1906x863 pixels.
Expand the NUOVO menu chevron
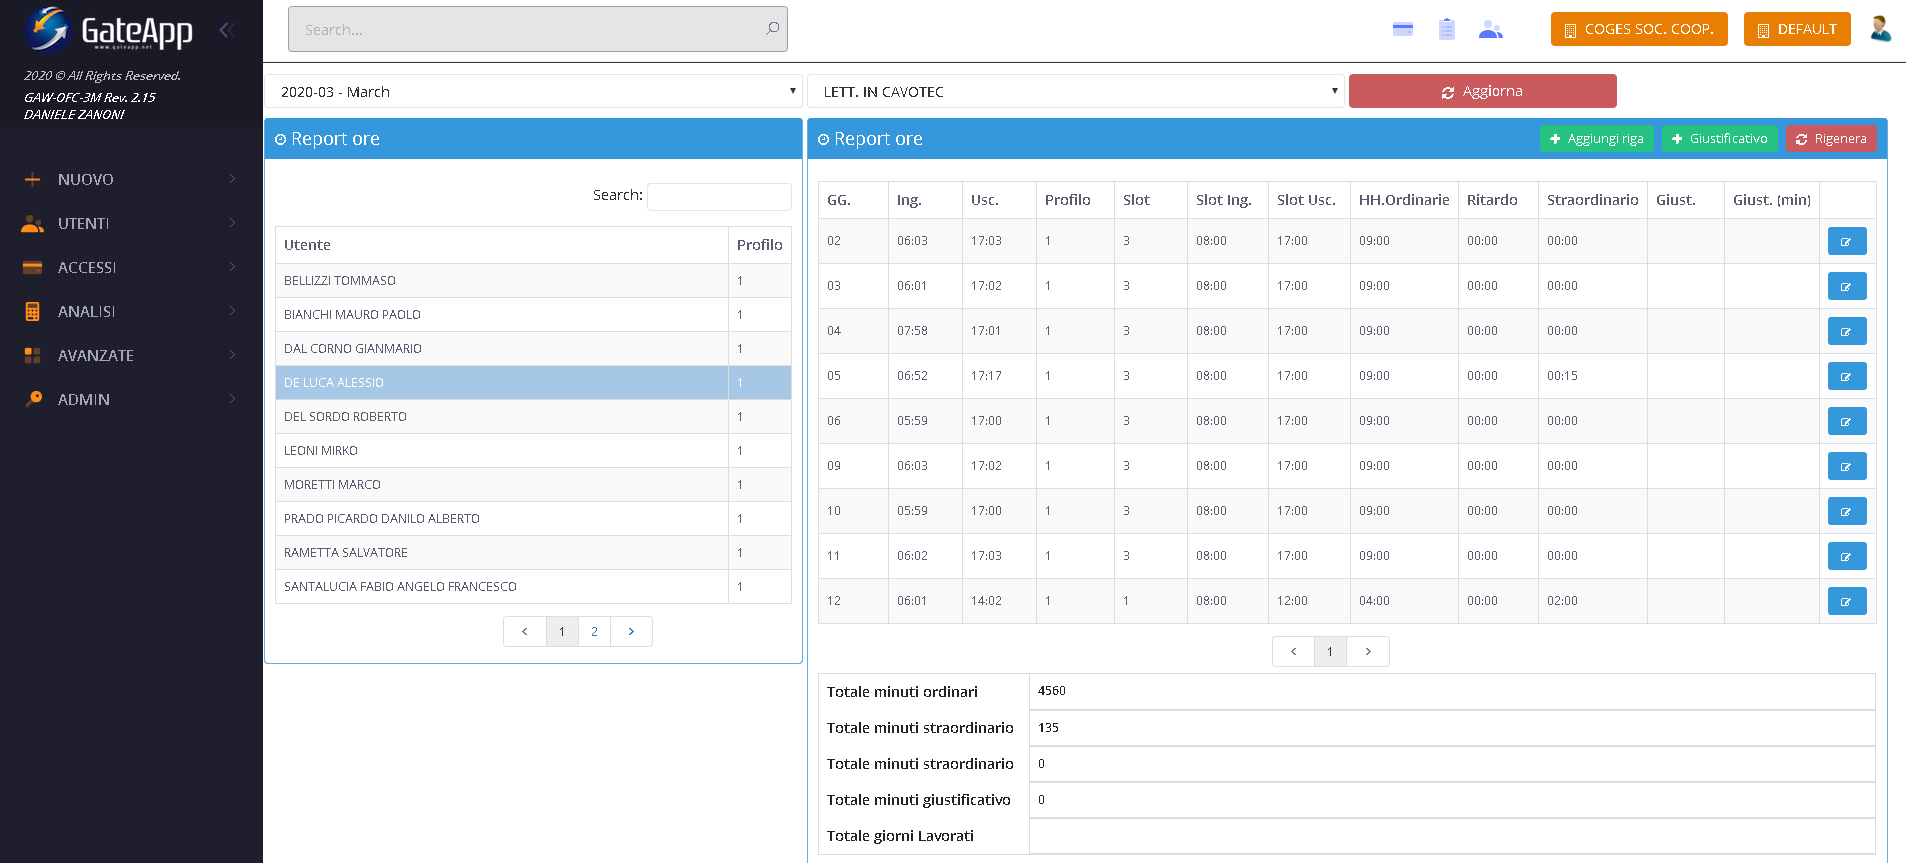point(232,179)
